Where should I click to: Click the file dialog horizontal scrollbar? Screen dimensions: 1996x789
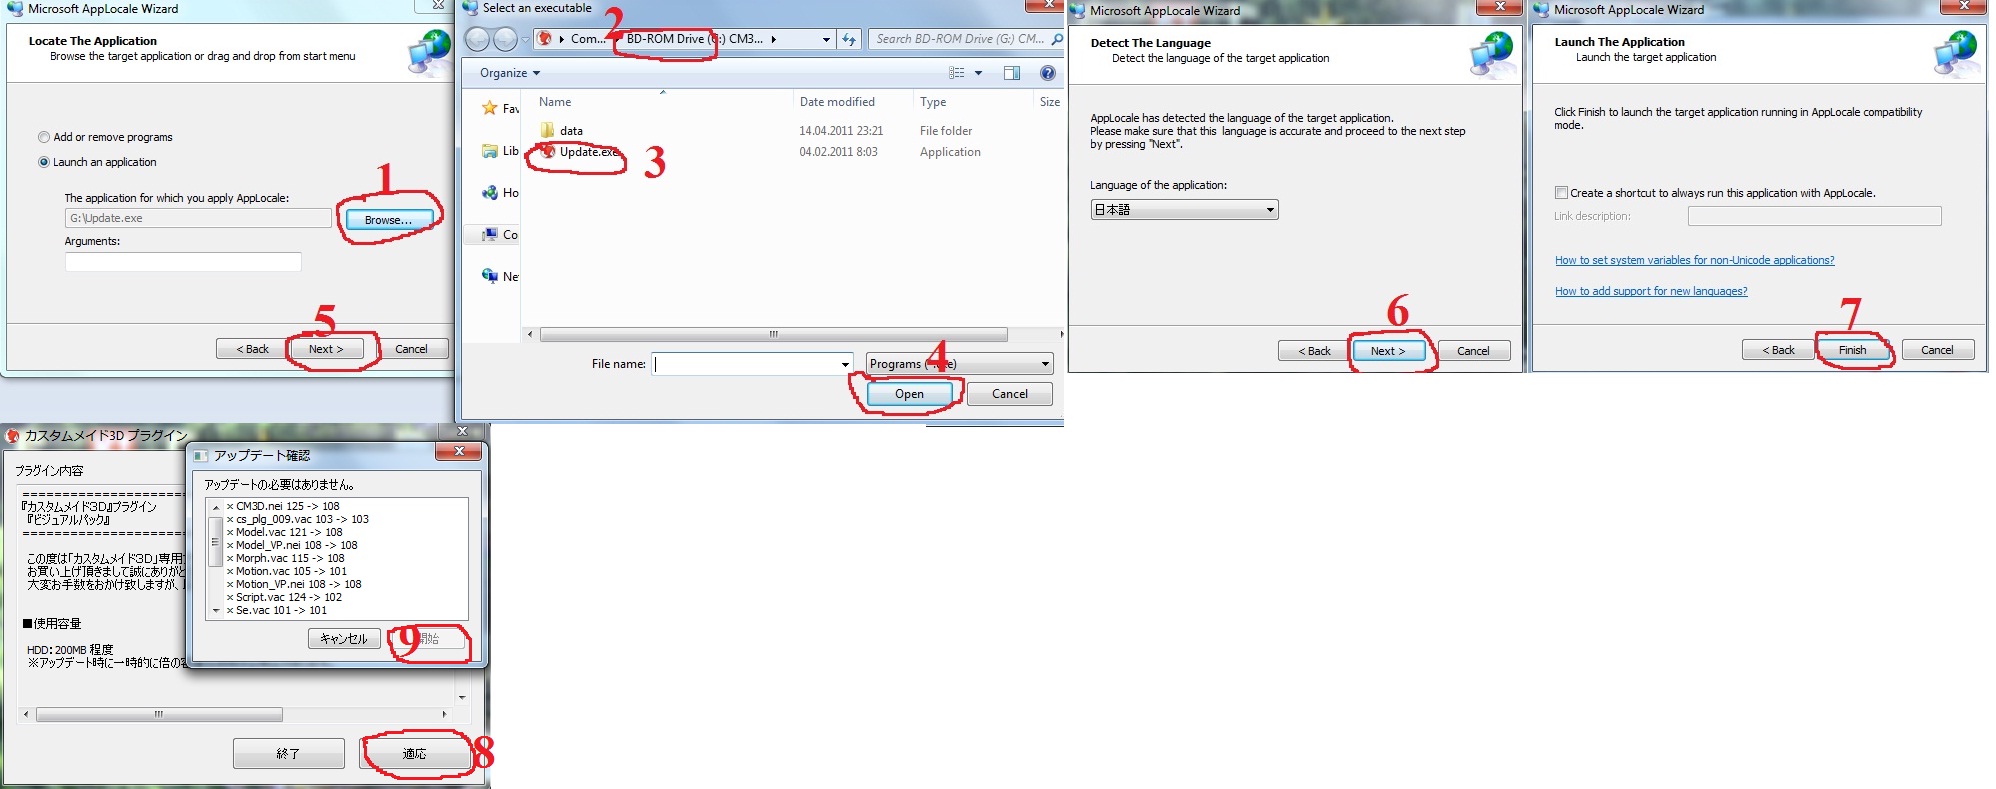pos(774,334)
